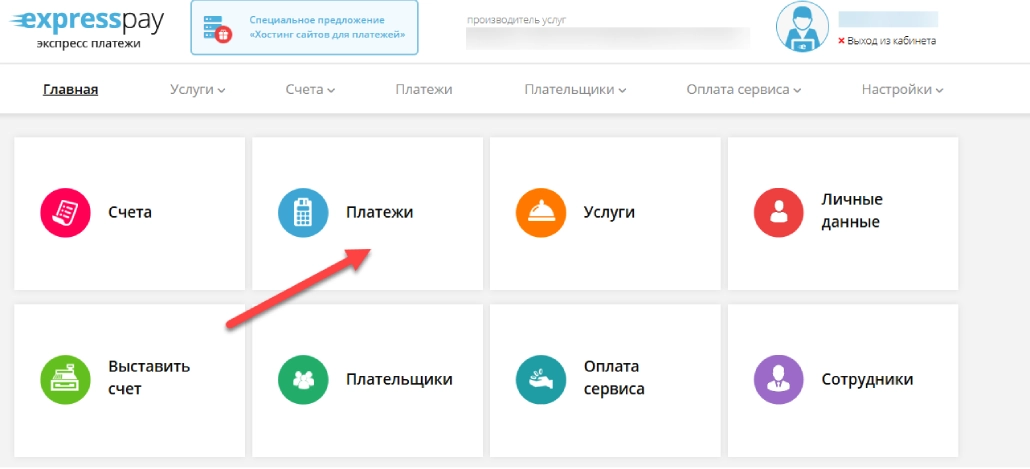This screenshot has width=1030, height=469.
Task: Click the blurred username next to avatar
Action: tap(888, 19)
